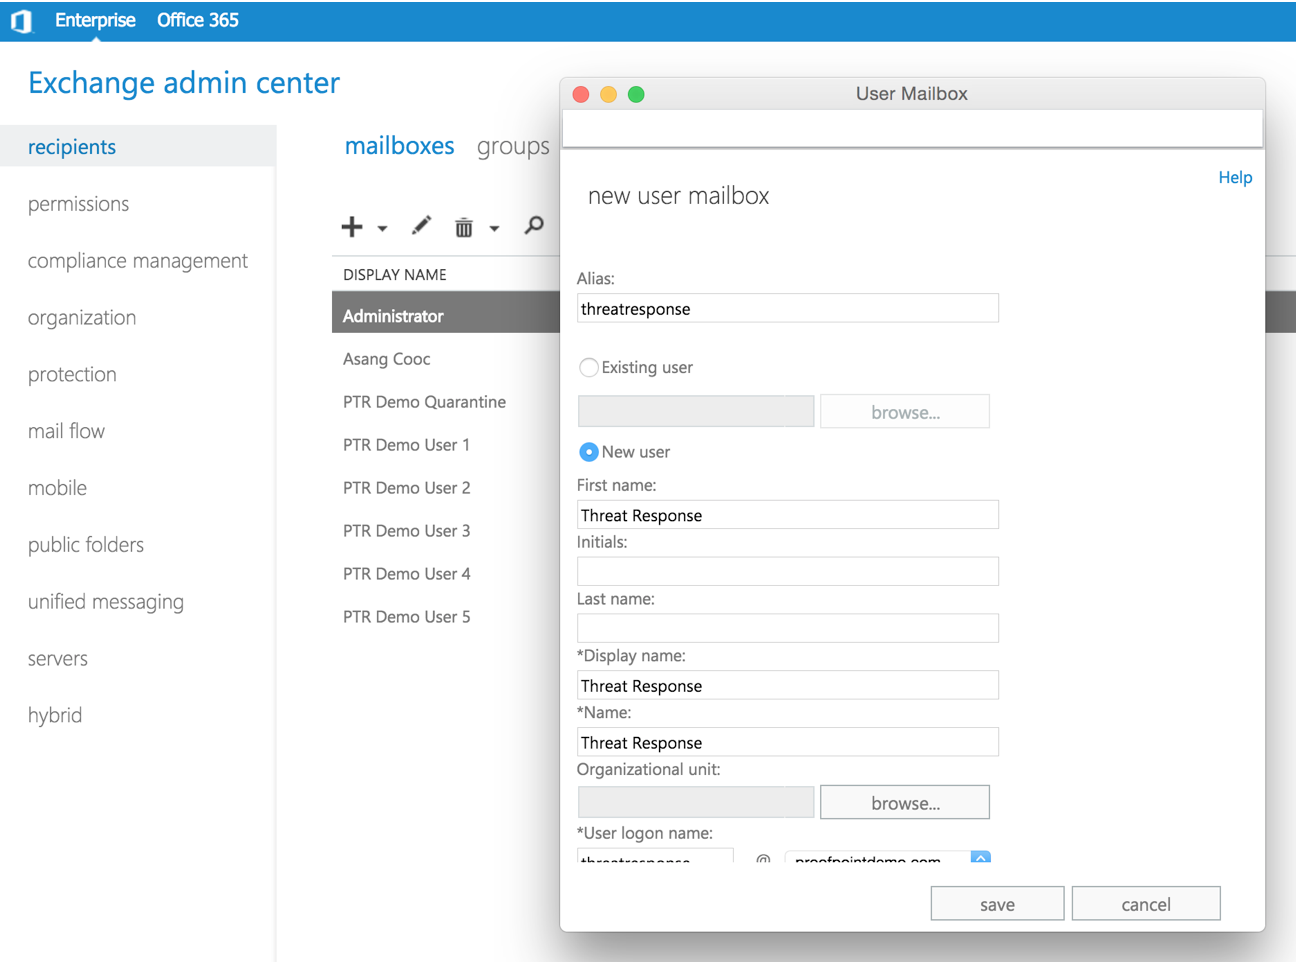This screenshot has width=1296, height=962.
Task: Open the mail flow section
Action: (x=66, y=431)
